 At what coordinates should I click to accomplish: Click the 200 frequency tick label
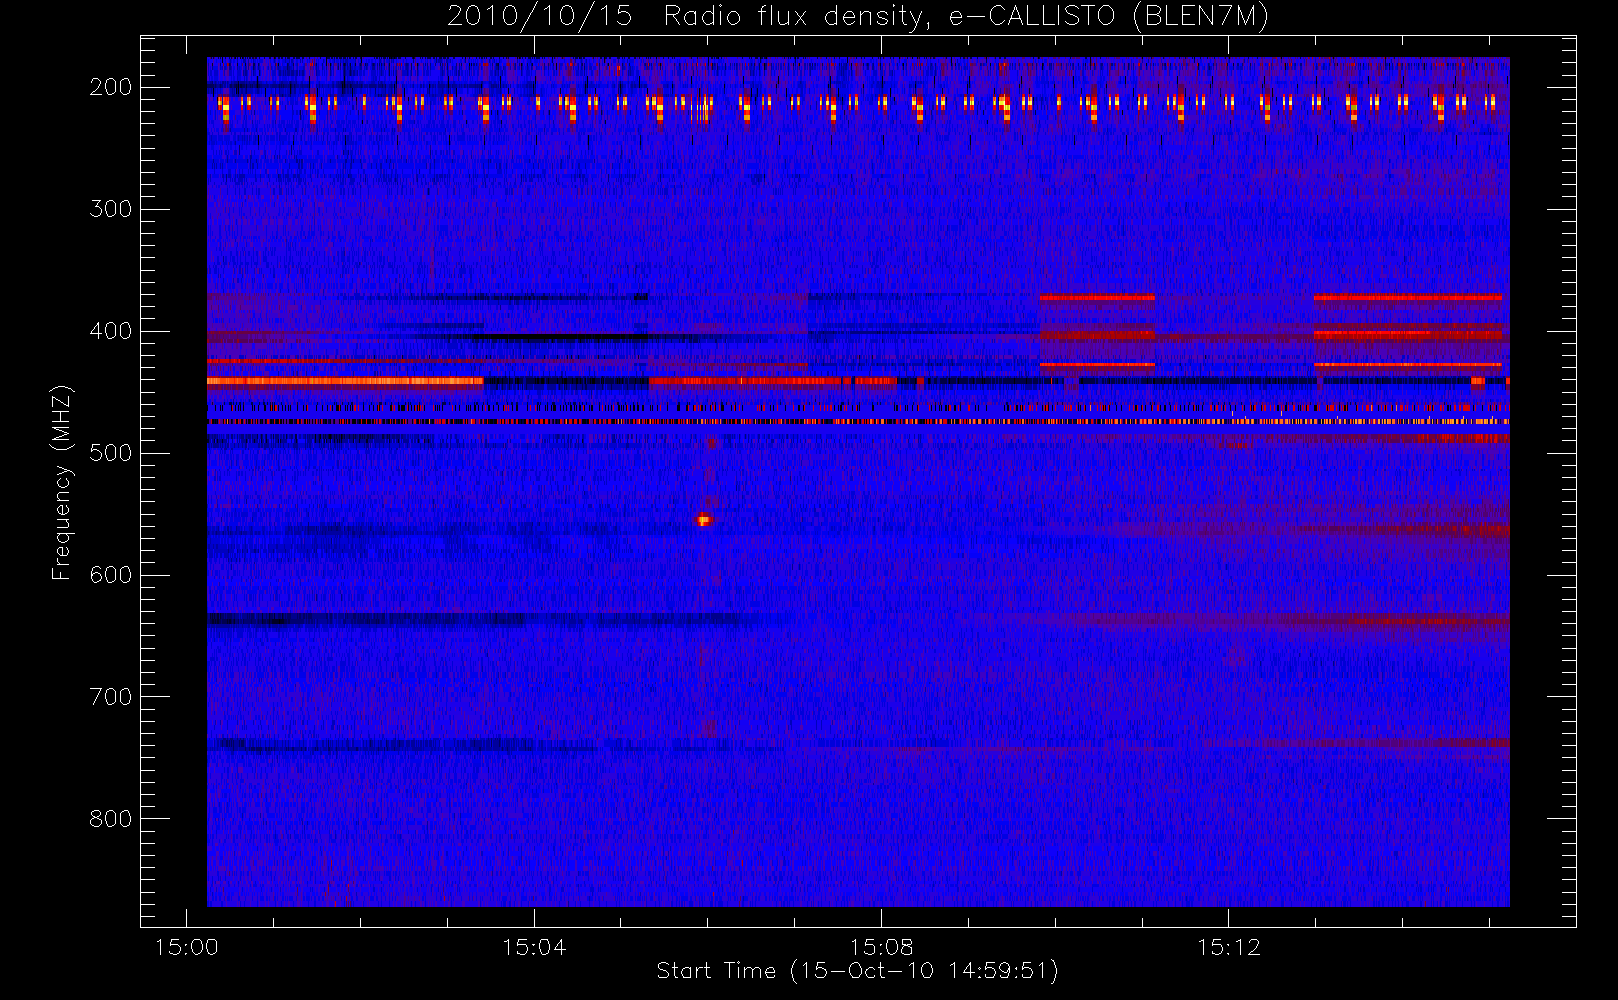click(110, 87)
